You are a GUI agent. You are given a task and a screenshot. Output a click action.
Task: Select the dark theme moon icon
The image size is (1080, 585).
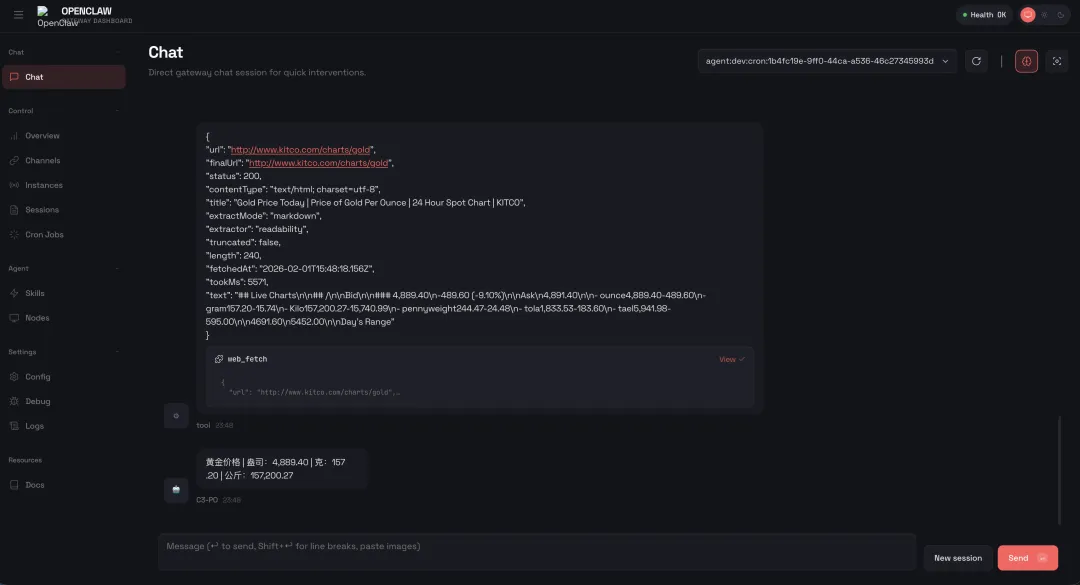(x=1061, y=15)
